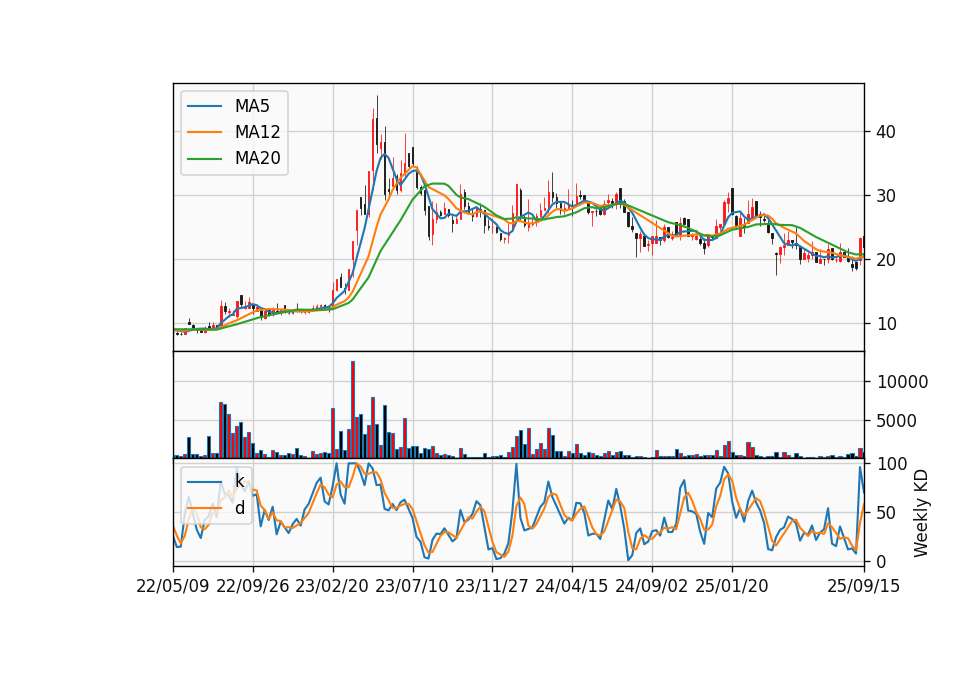Click the tallest volume bar above 10000
The image size is (960, 690).
tap(353, 410)
